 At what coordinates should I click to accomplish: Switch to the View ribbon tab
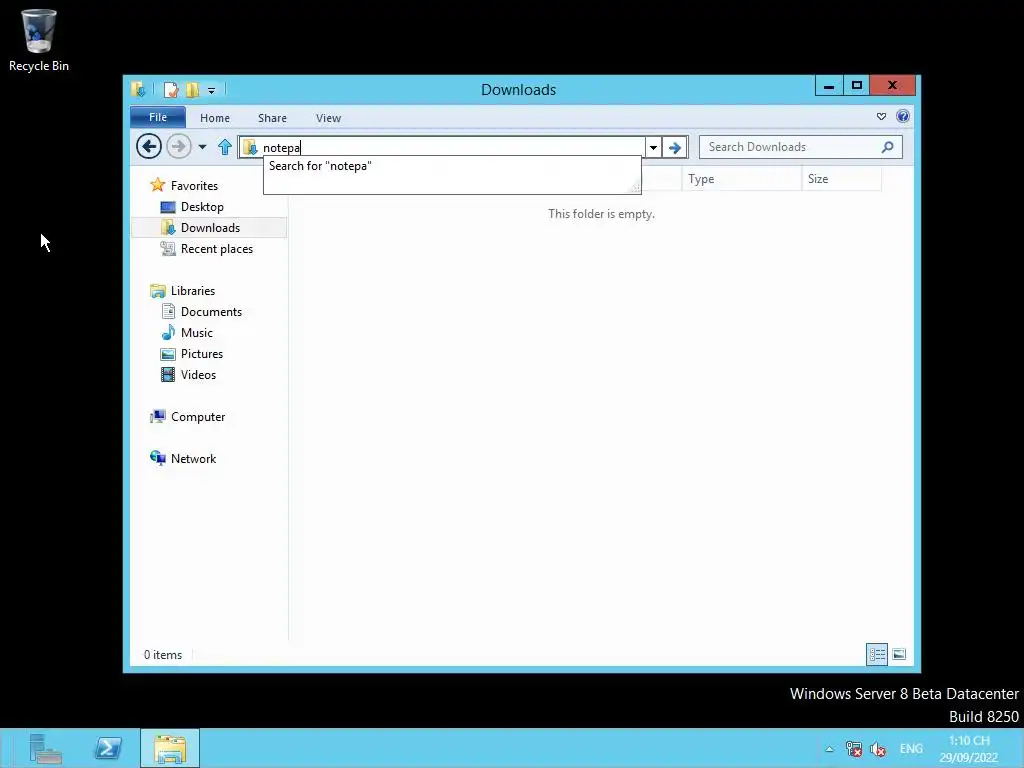click(328, 118)
